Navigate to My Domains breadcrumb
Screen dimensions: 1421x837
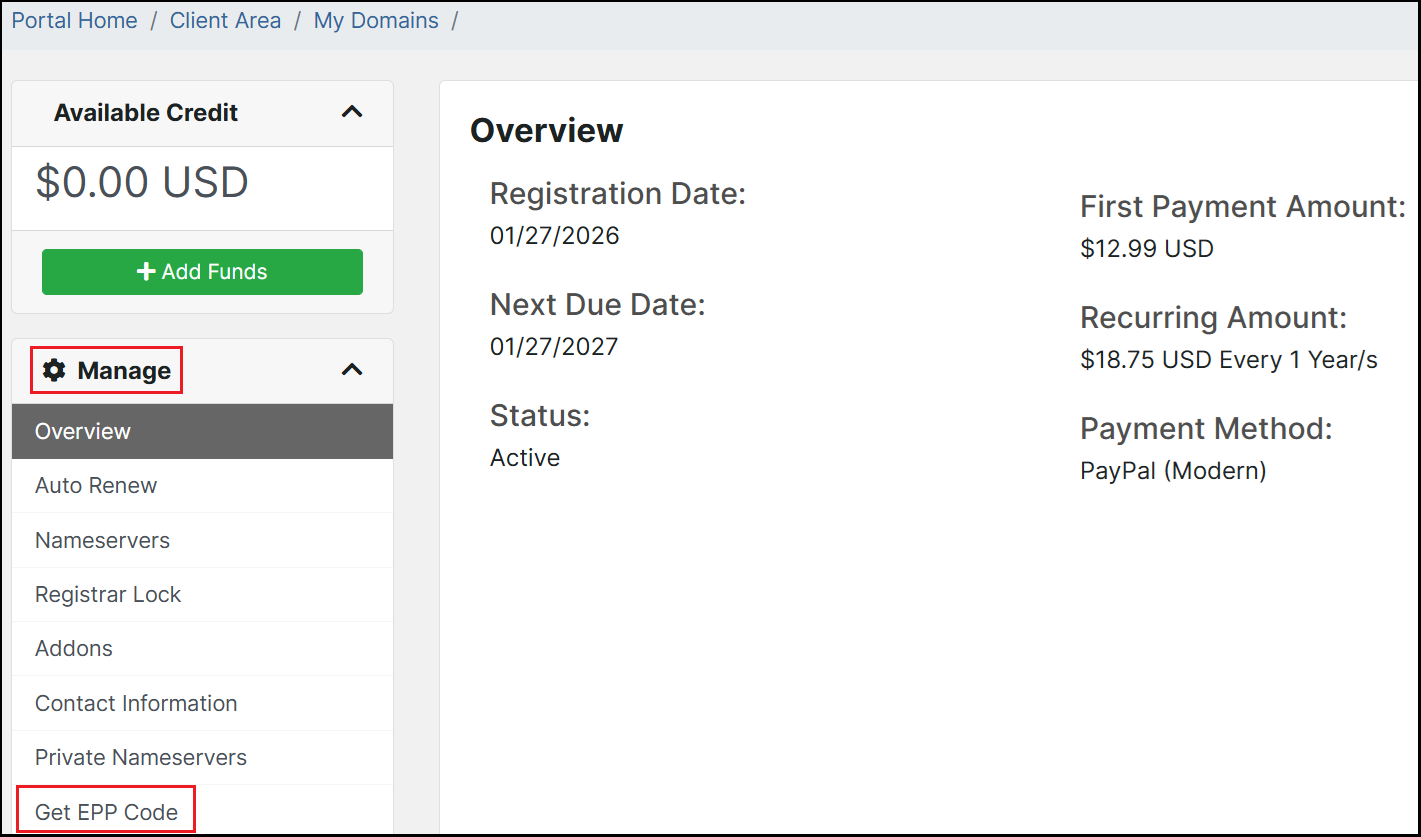tap(376, 21)
